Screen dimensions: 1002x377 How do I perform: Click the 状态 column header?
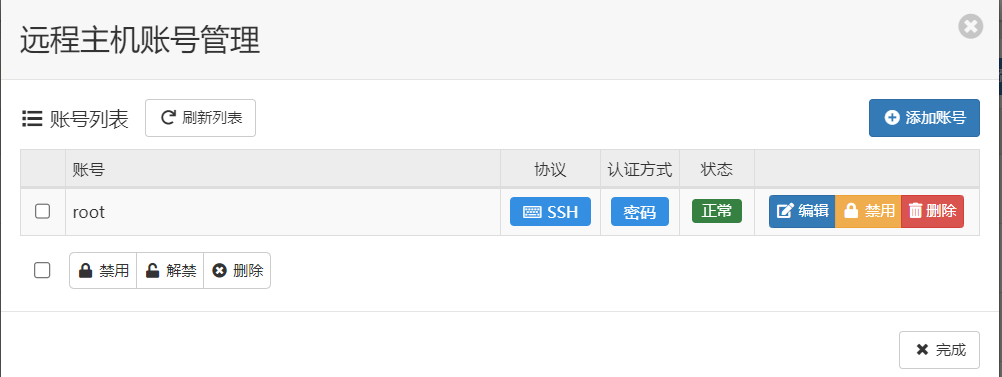tap(717, 169)
